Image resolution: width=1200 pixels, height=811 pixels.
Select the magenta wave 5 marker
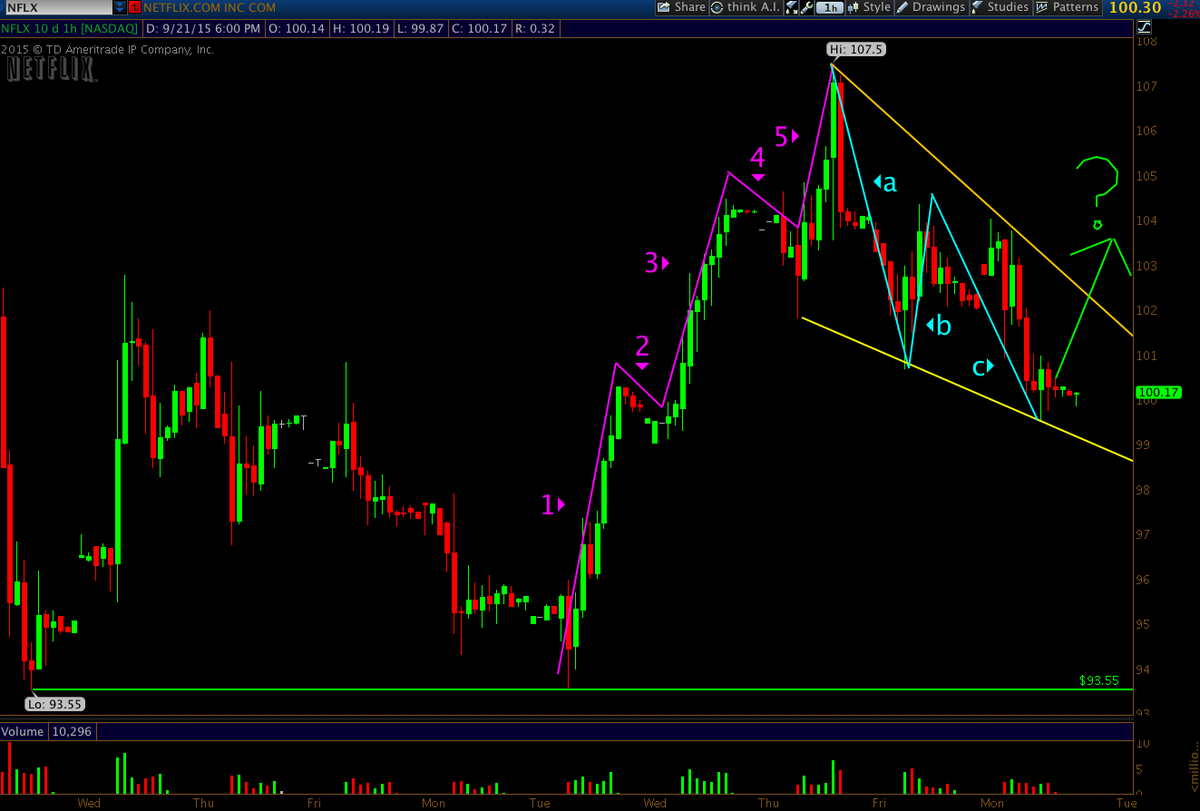point(788,135)
